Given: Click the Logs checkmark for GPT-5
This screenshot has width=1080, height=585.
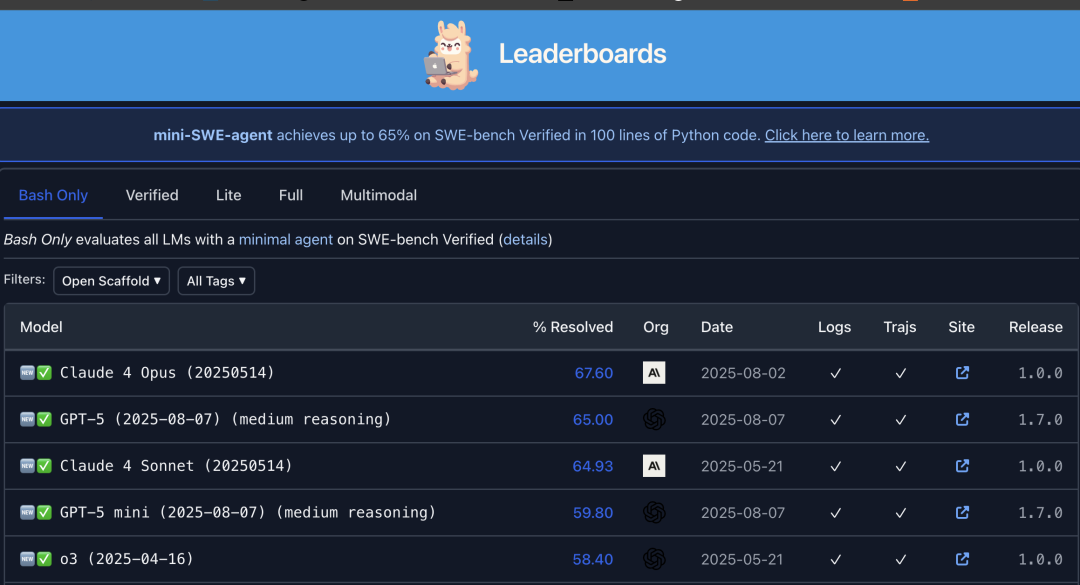Looking at the screenshot, I should point(835,419).
